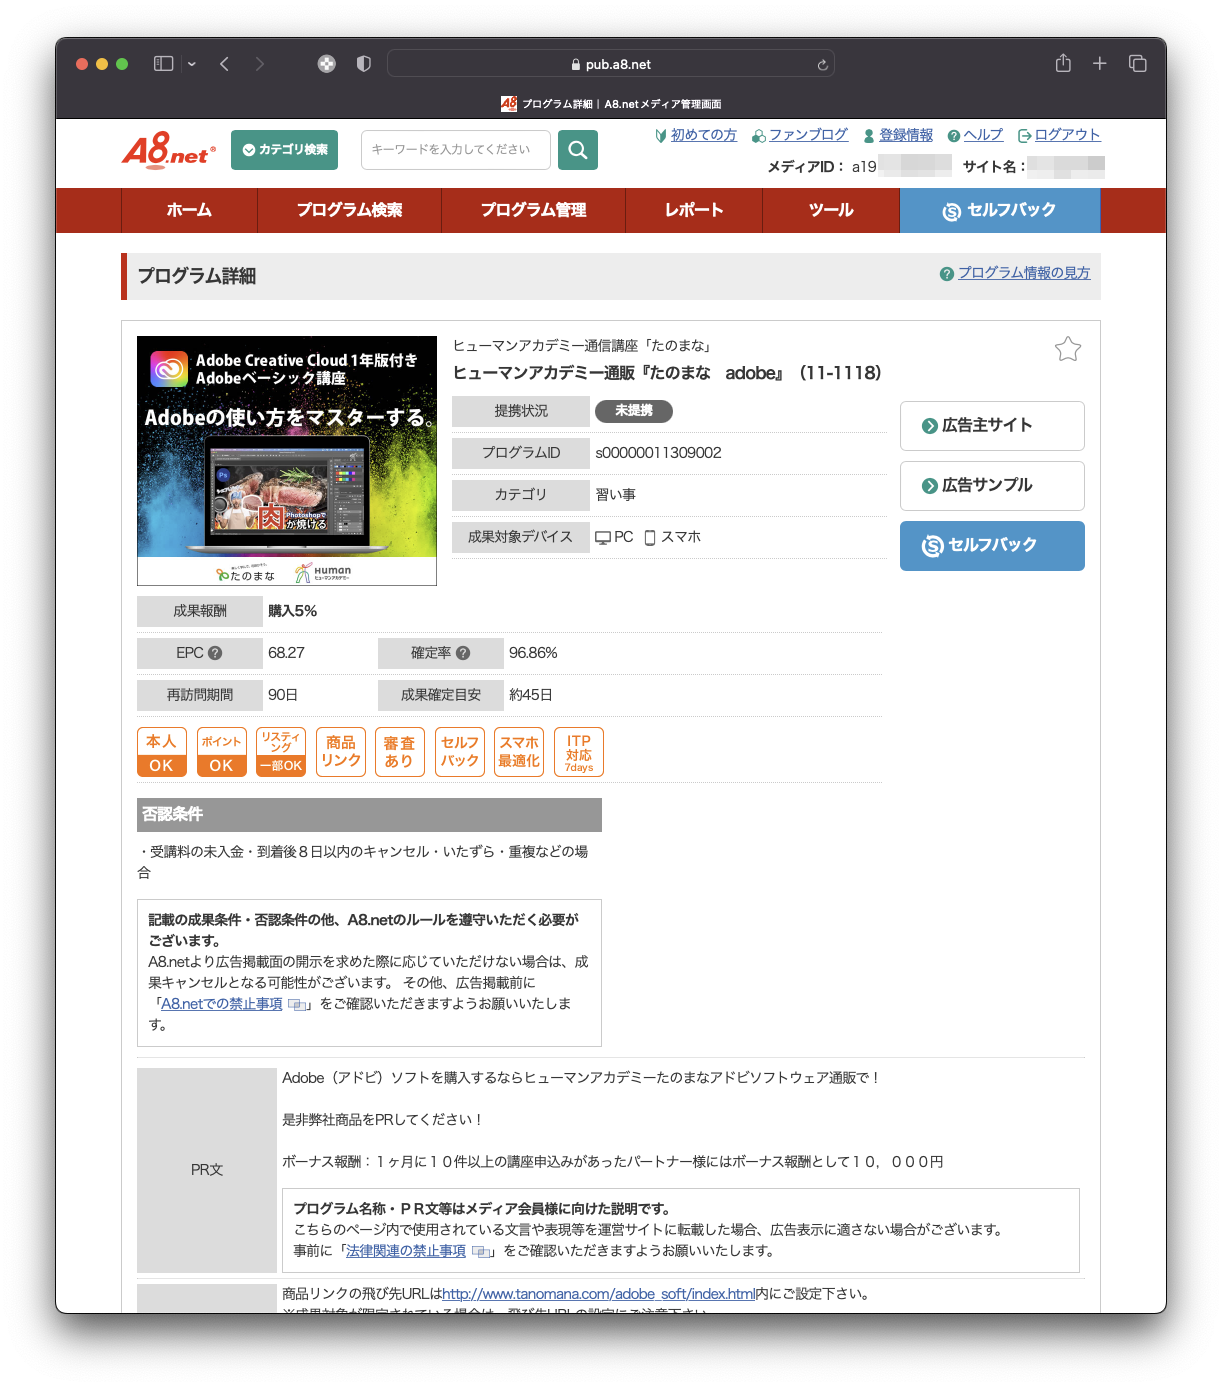Click the magnifier search button

coord(578,150)
